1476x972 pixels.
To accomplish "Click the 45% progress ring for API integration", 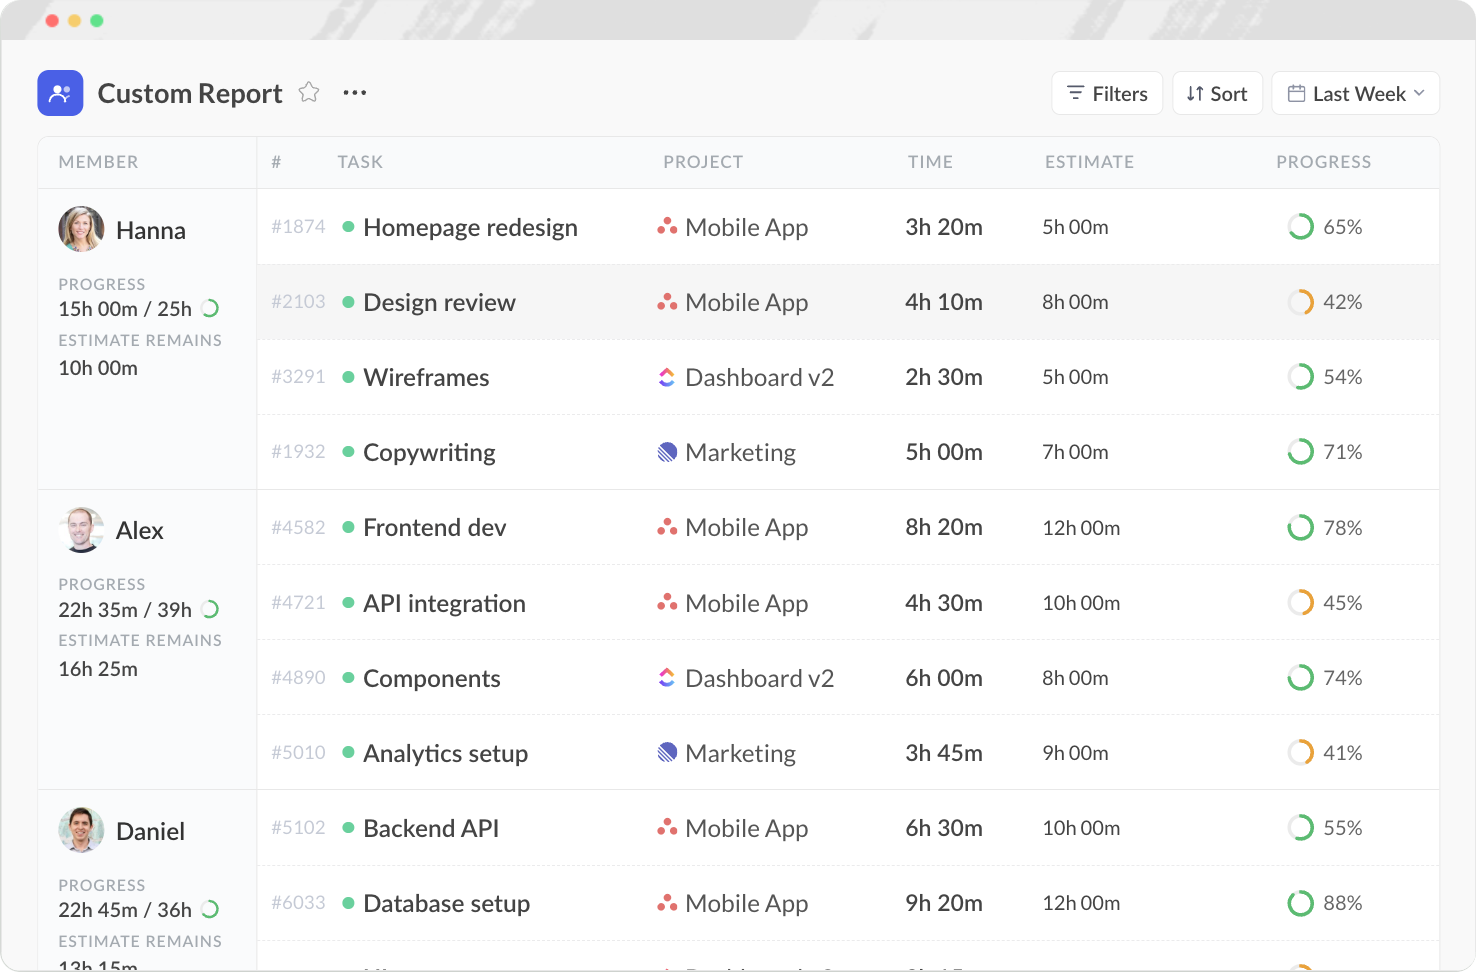I will point(1300,603).
